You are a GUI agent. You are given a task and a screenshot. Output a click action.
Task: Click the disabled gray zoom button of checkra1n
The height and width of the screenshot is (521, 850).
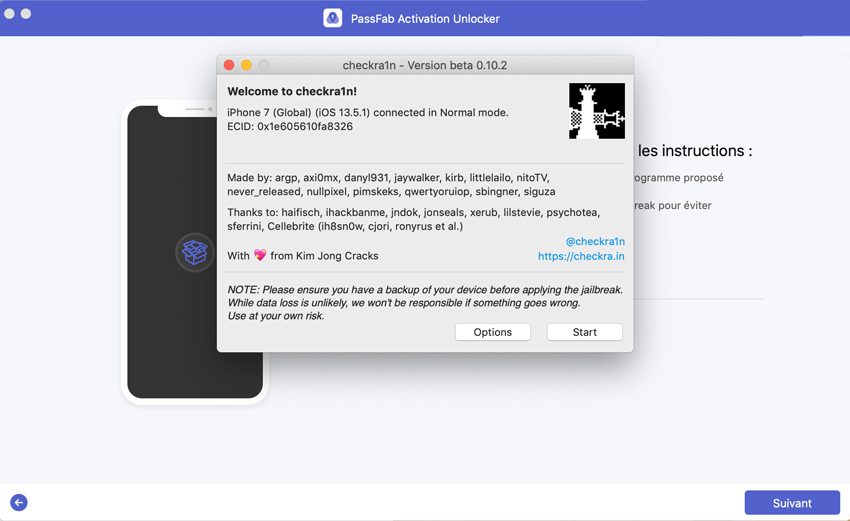coord(263,65)
